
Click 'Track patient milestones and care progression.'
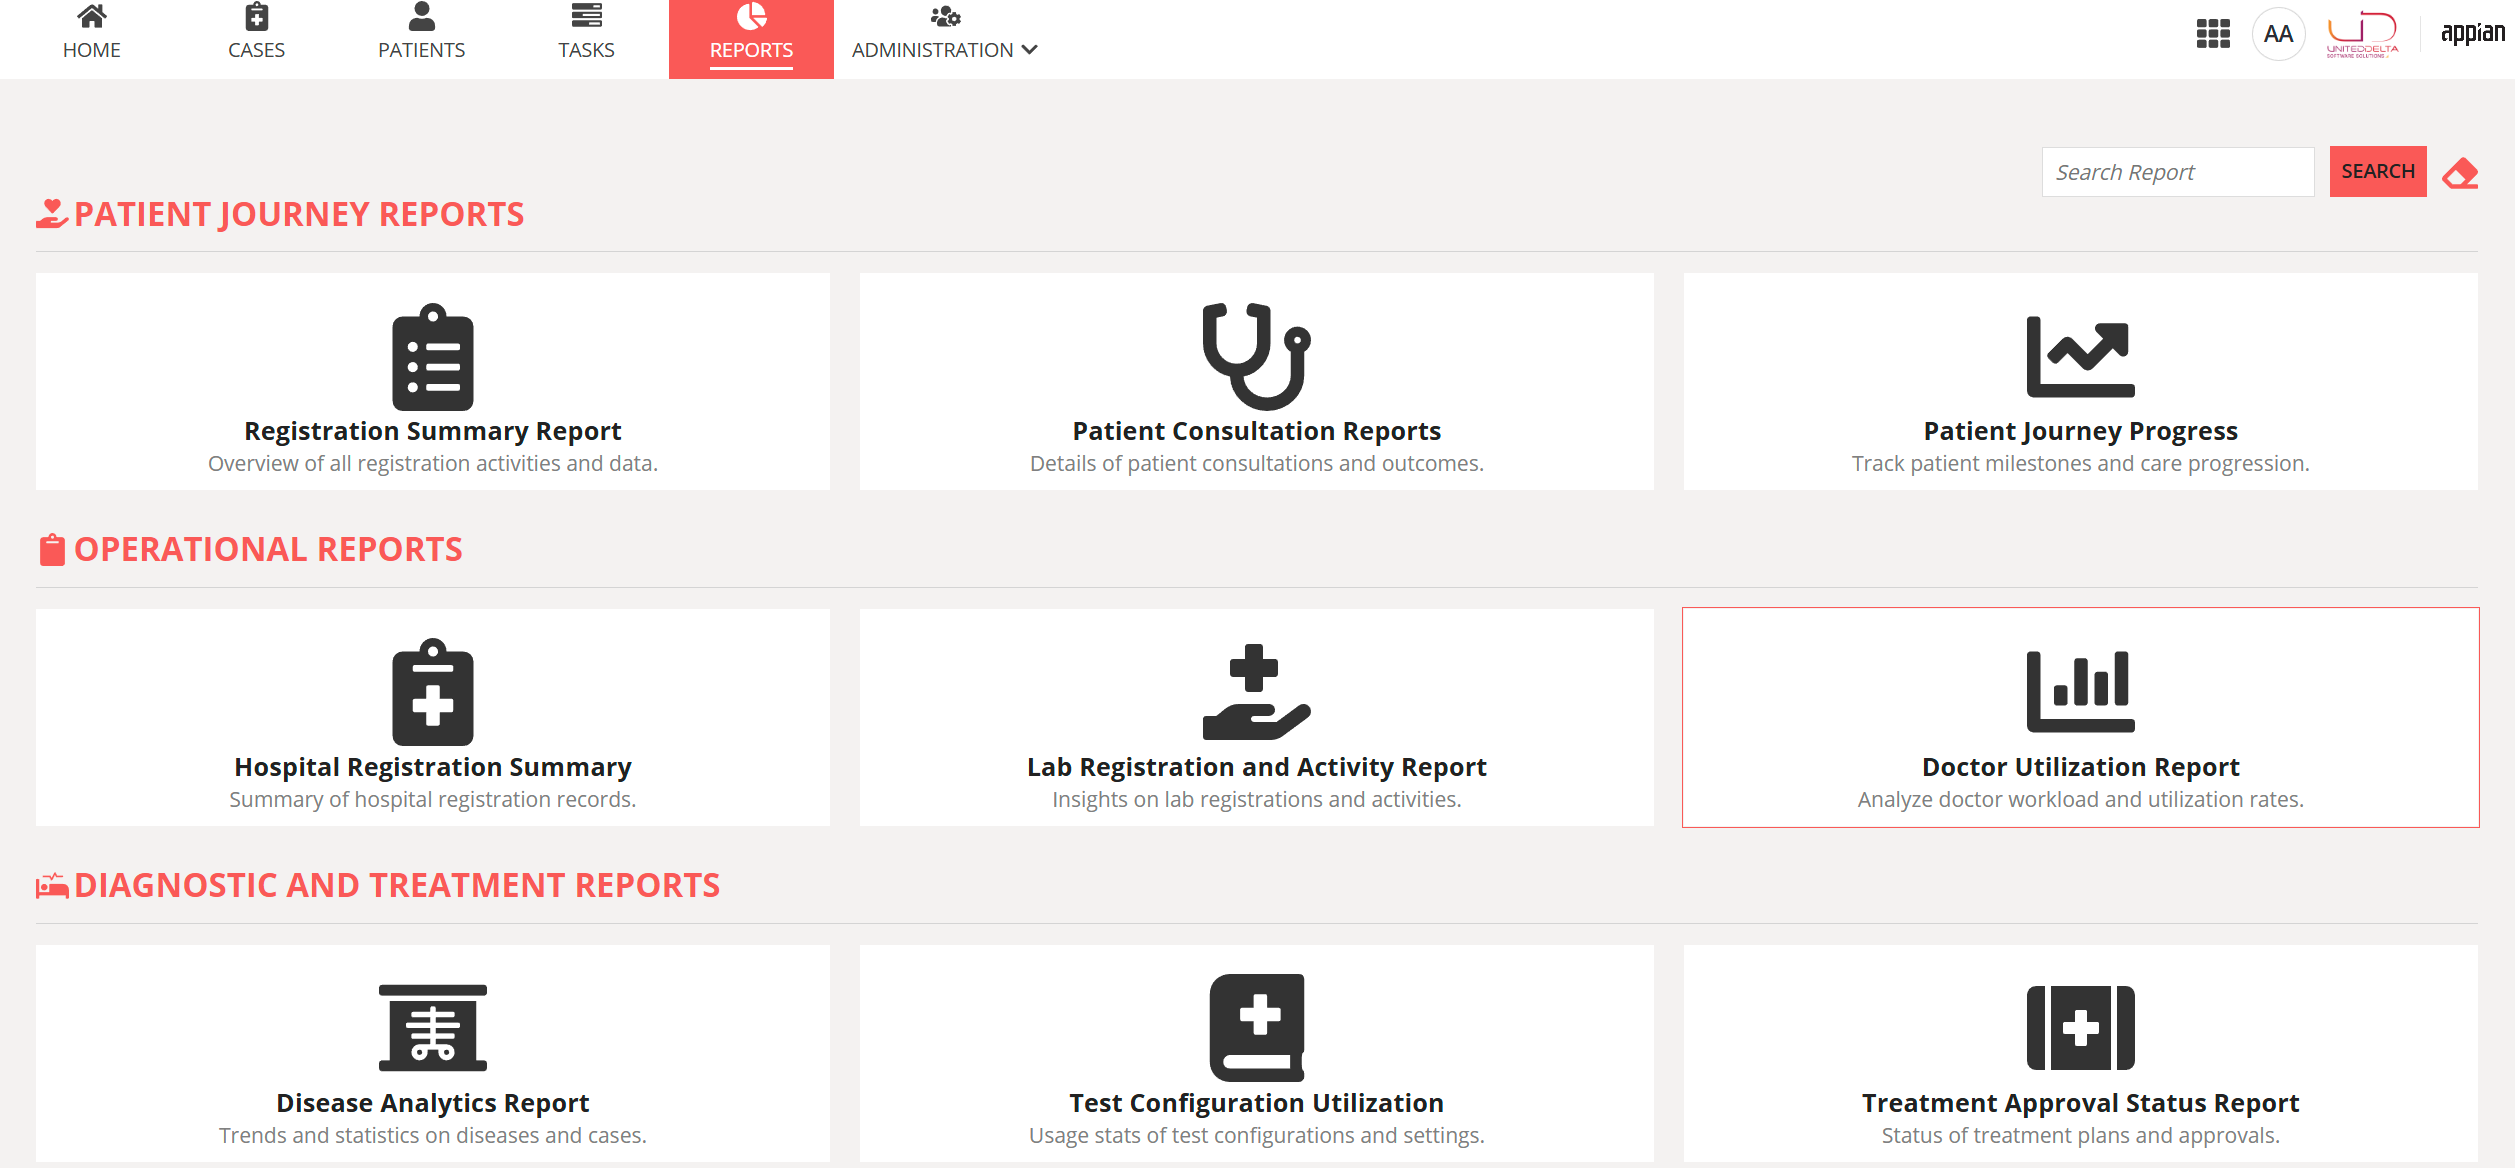tap(2080, 464)
